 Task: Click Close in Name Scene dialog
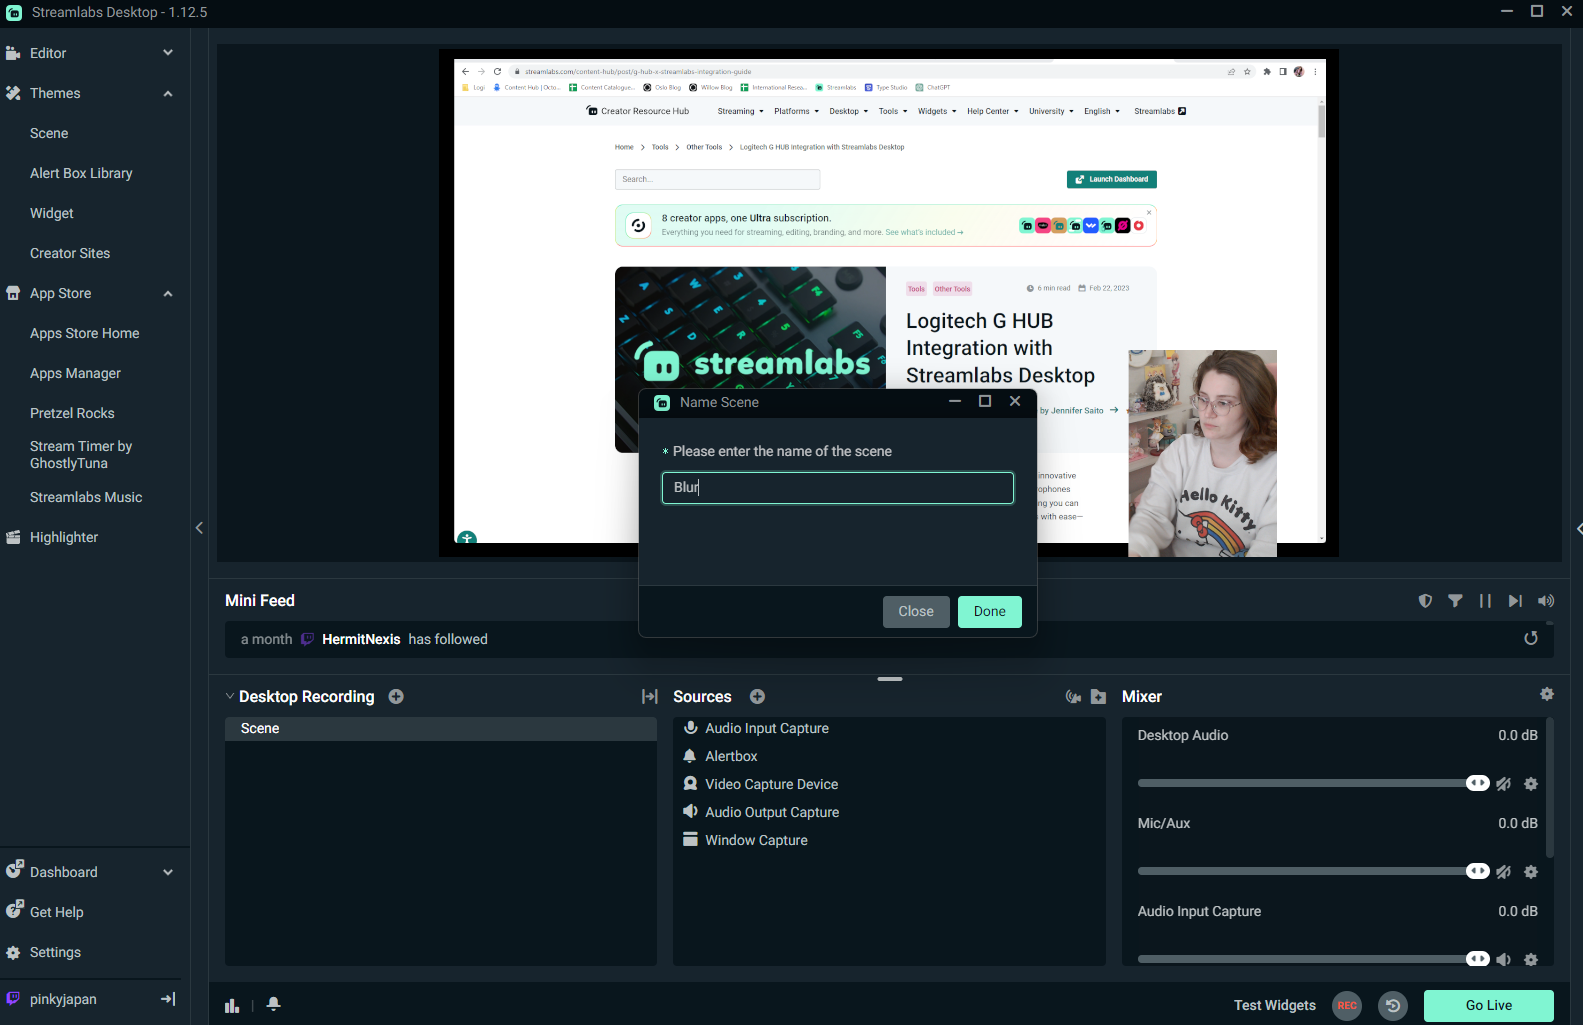[916, 612]
